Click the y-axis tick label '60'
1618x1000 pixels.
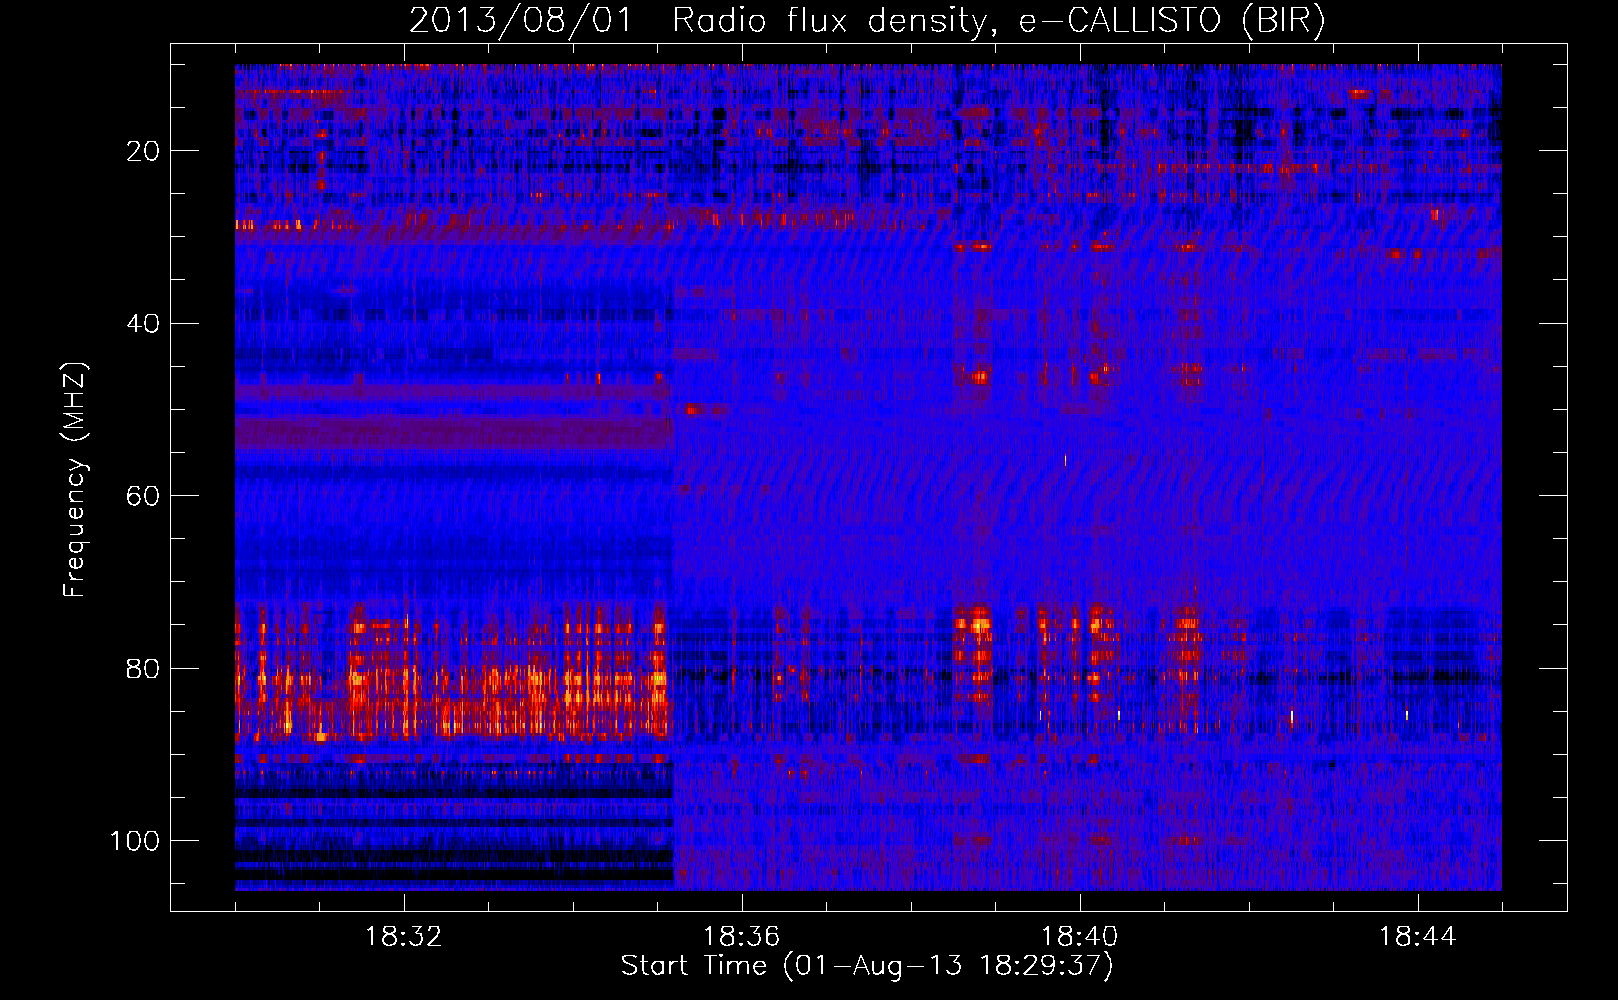point(143,496)
